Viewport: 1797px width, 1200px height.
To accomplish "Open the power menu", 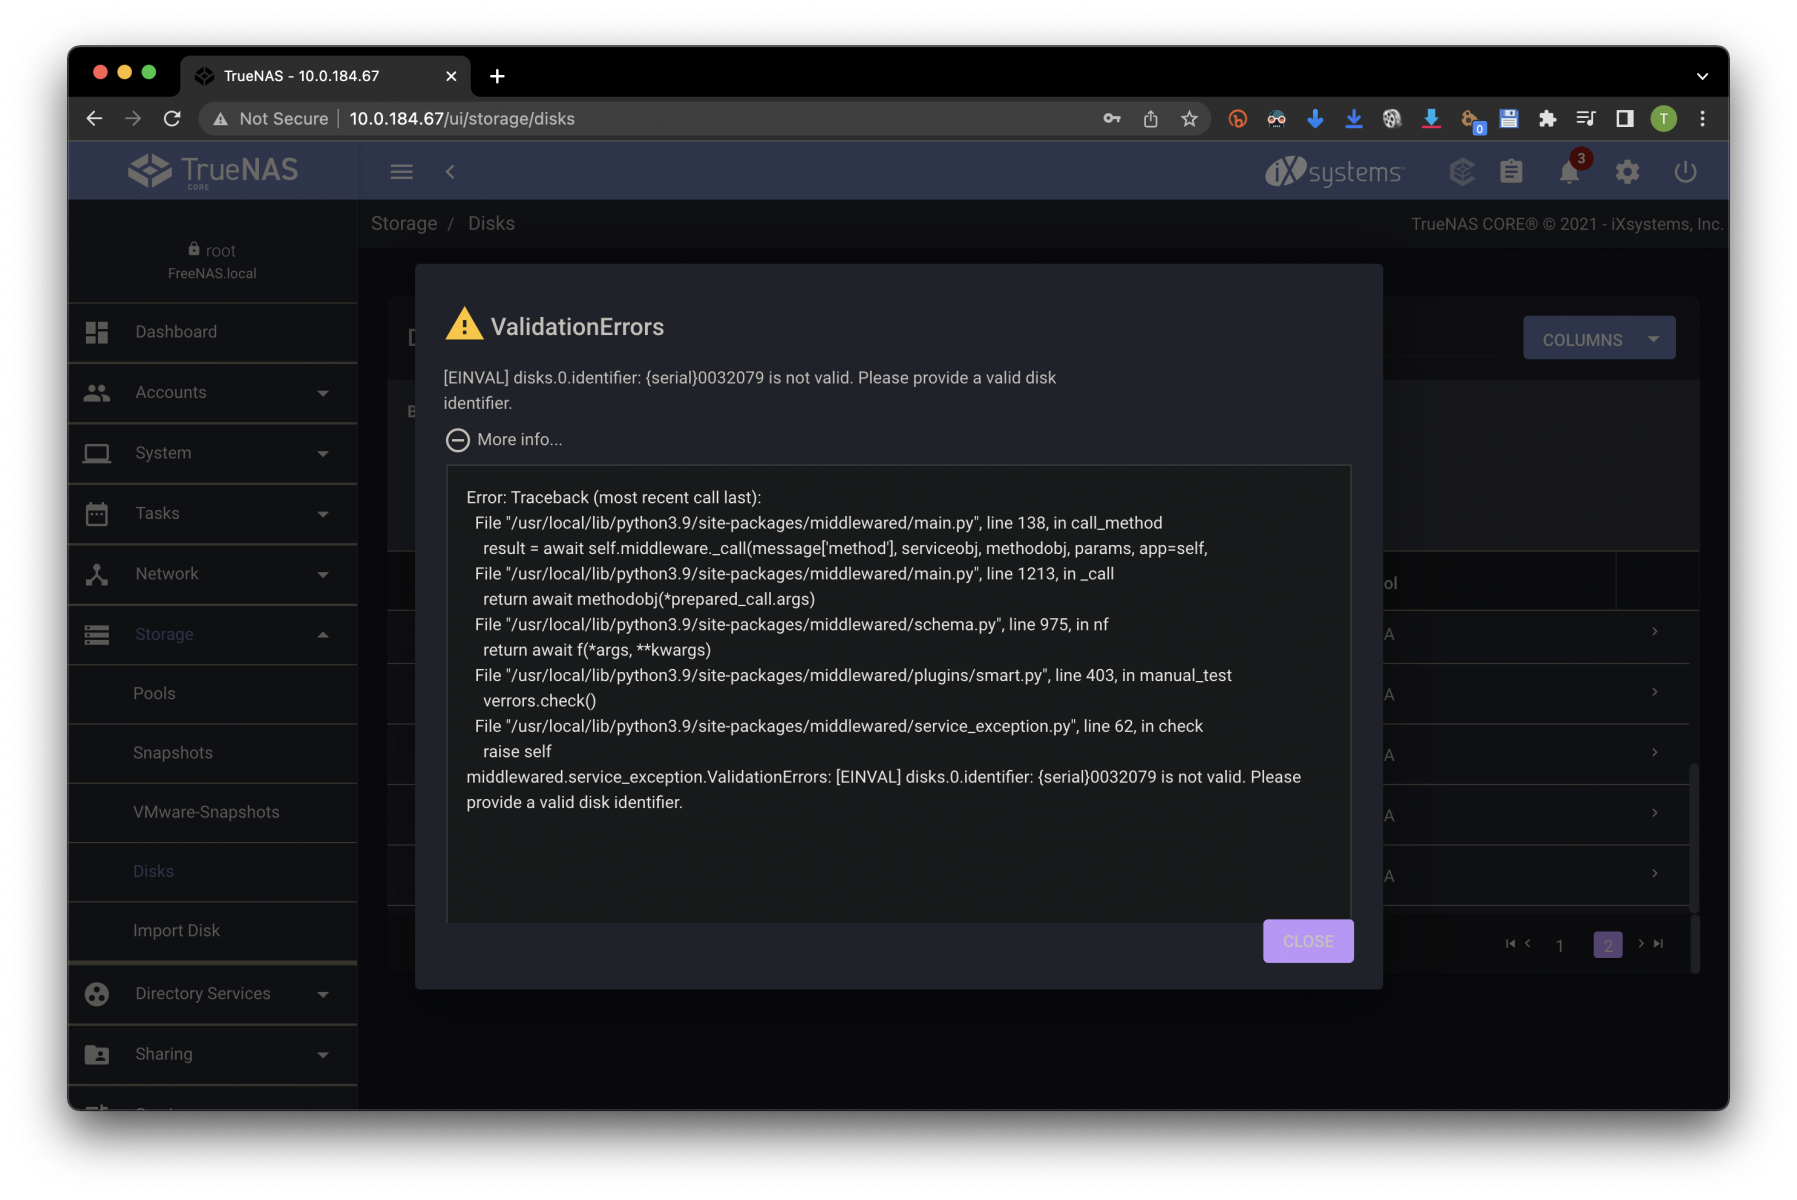I will pyautogui.click(x=1685, y=172).
